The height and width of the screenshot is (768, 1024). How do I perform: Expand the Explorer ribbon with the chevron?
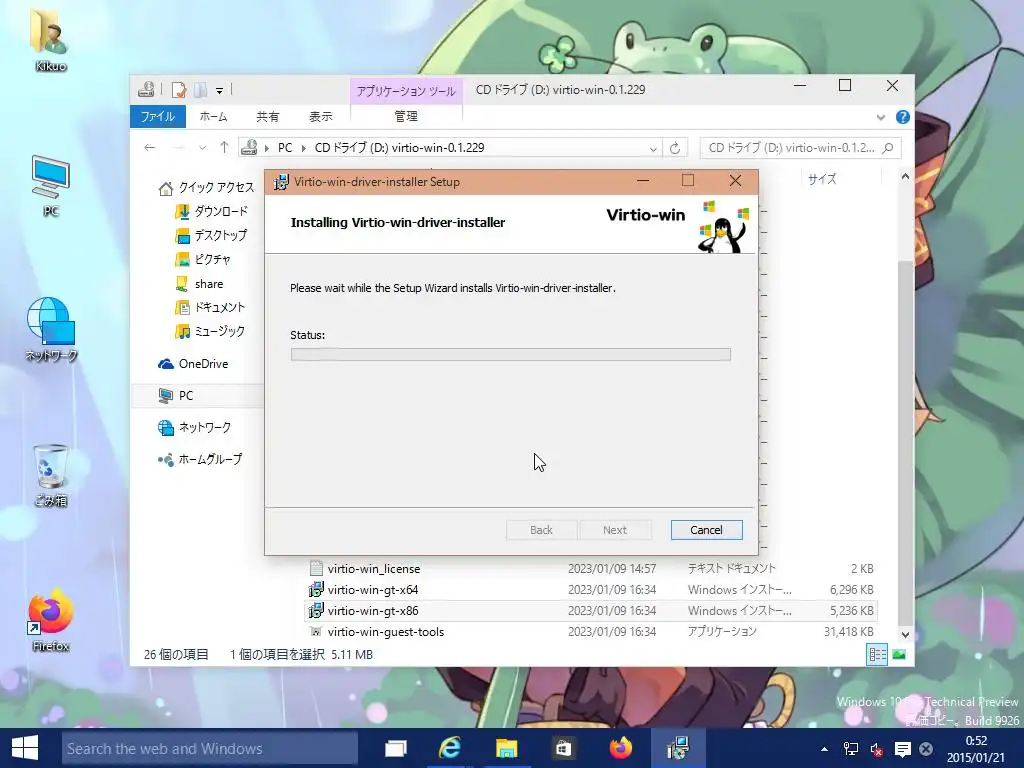[x=880, y=118]
